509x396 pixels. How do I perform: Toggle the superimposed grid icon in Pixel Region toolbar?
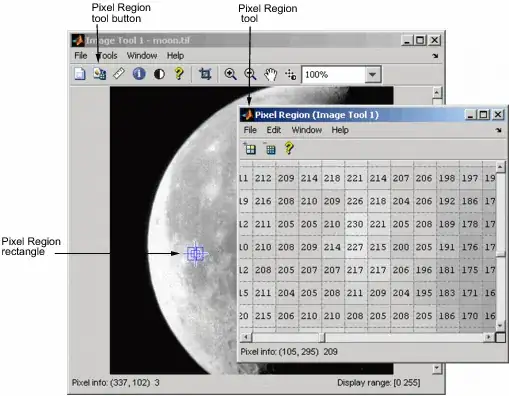point(250,149)
